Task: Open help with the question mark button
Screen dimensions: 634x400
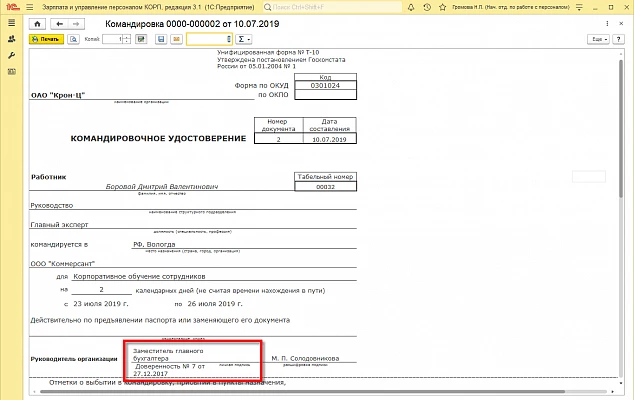Action: (618, 39)
